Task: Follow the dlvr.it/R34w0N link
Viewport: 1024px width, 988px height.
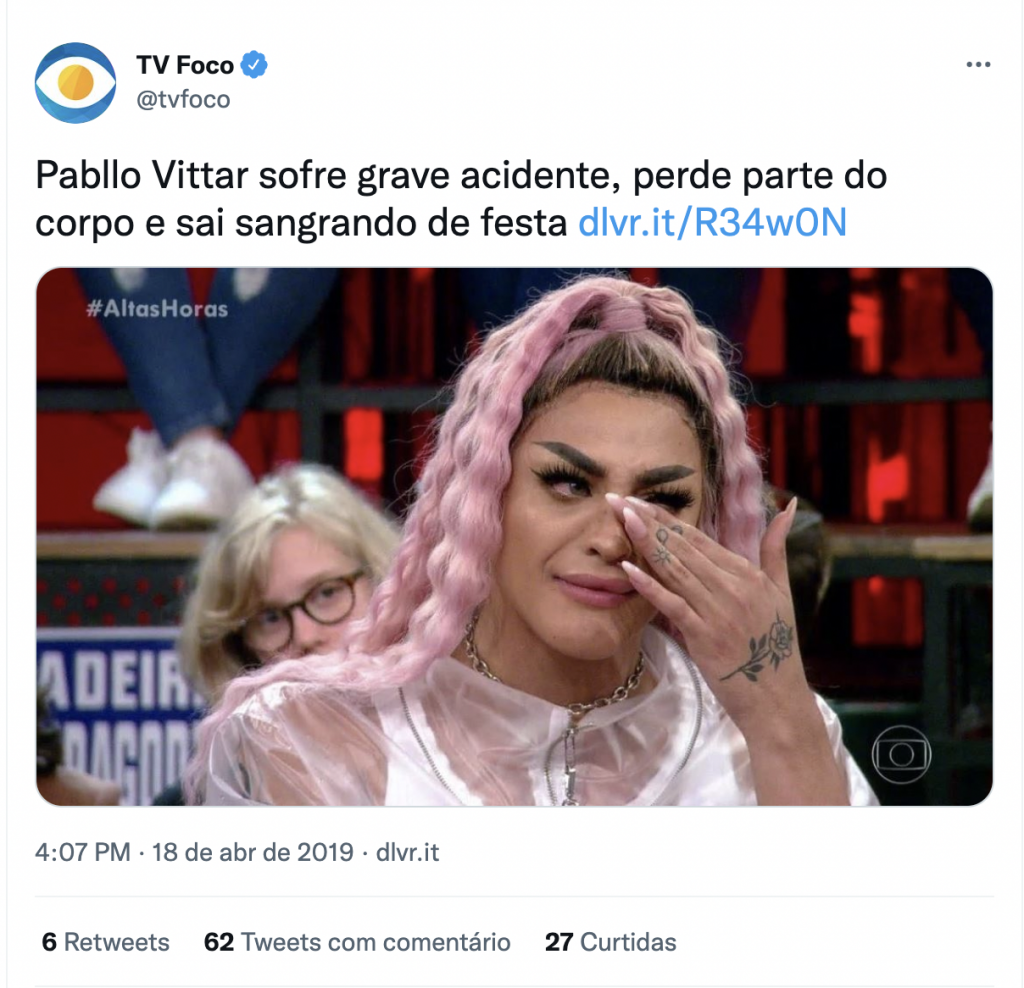Action: (x=712, y=222)
